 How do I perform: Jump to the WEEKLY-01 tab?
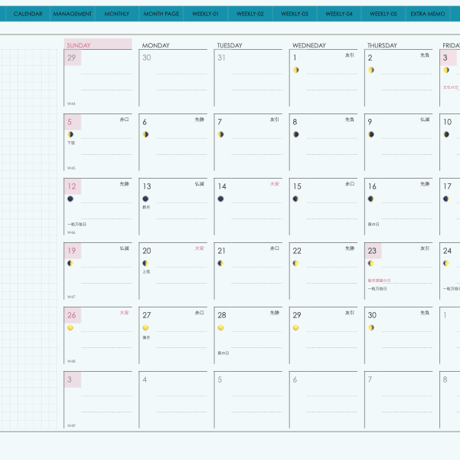click(205, 14)
